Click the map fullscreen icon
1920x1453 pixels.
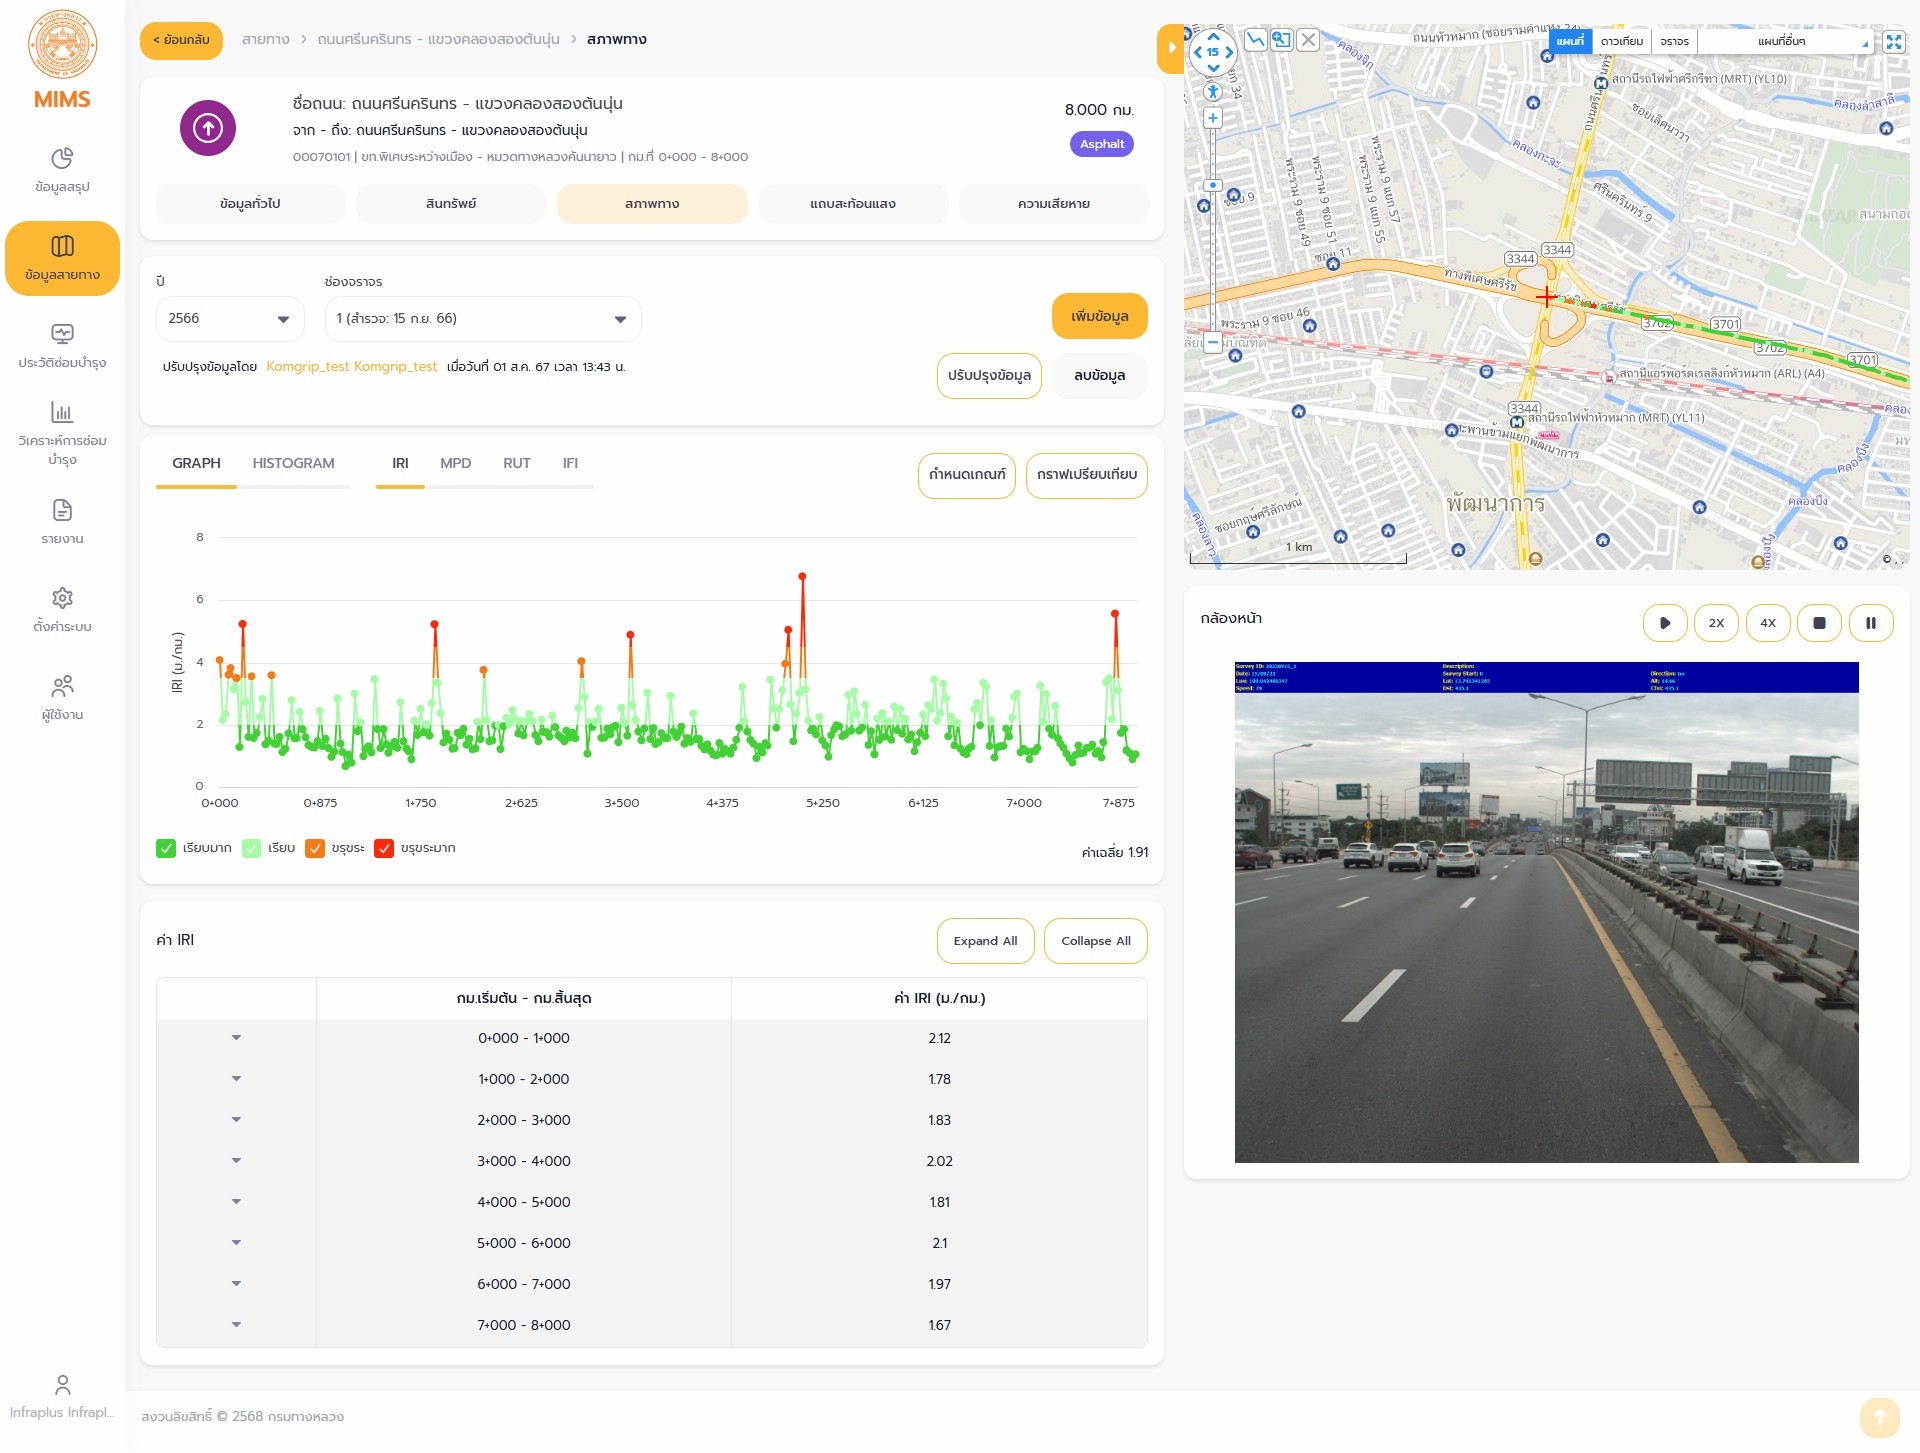pyautogui.click(x=1893, y=41)
